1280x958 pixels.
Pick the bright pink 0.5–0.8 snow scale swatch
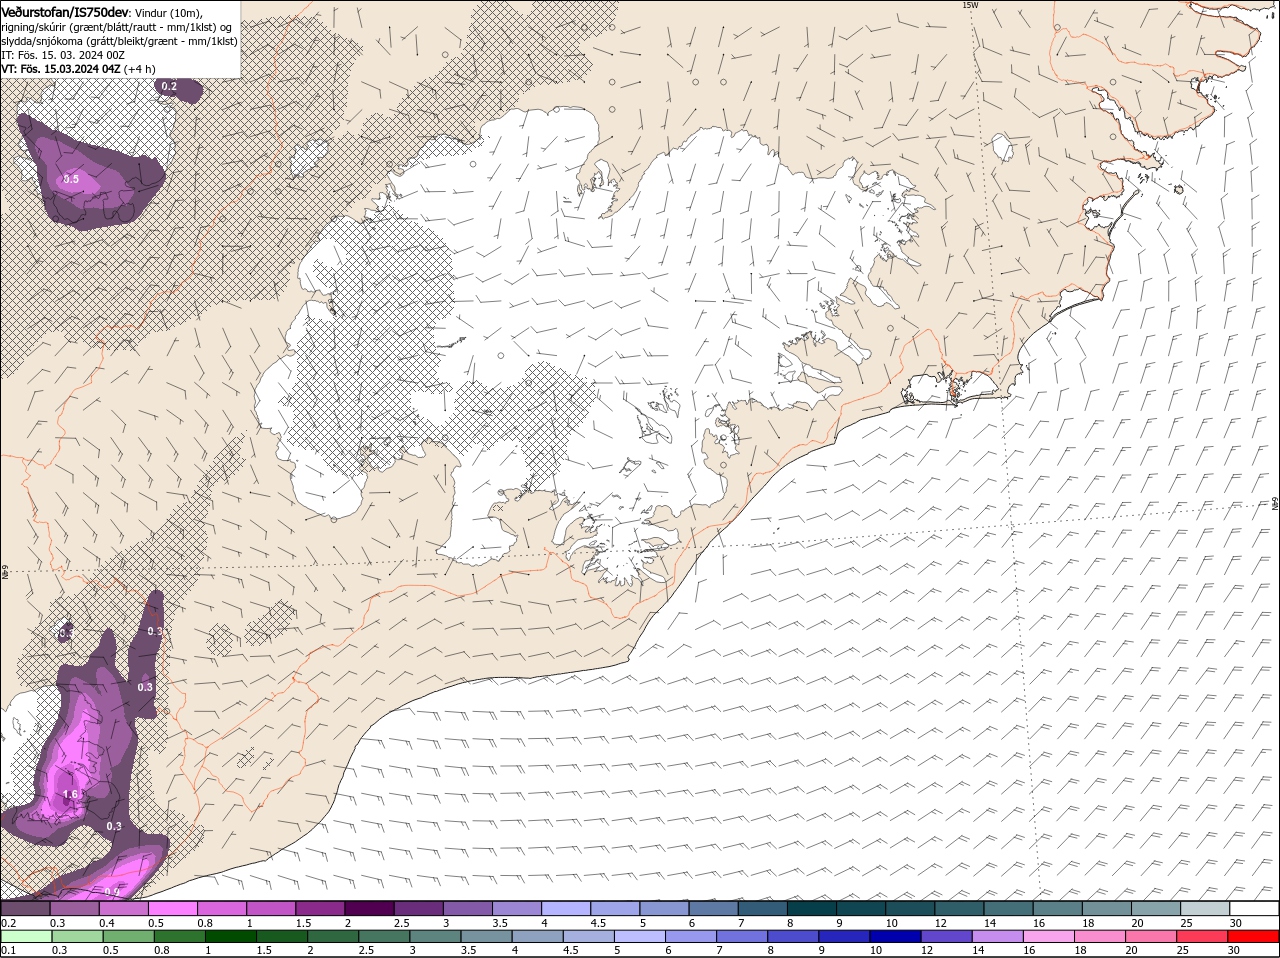click(173, 909)
